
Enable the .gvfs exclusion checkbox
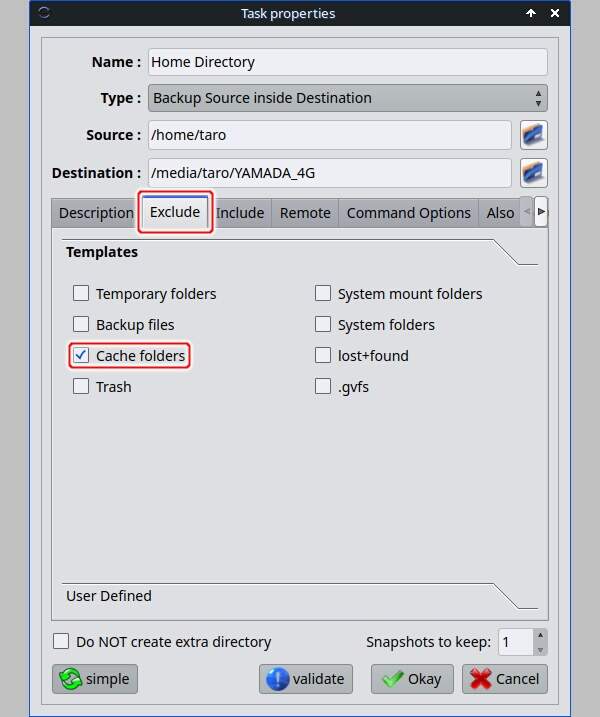[x=323, y=386]
